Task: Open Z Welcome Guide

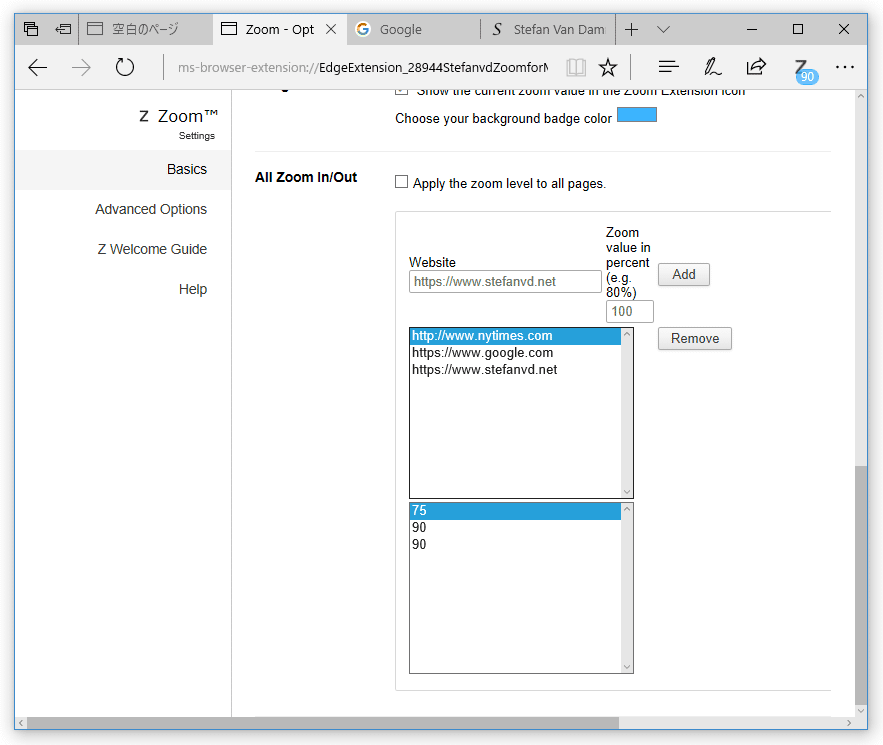Action: point(152,249)
